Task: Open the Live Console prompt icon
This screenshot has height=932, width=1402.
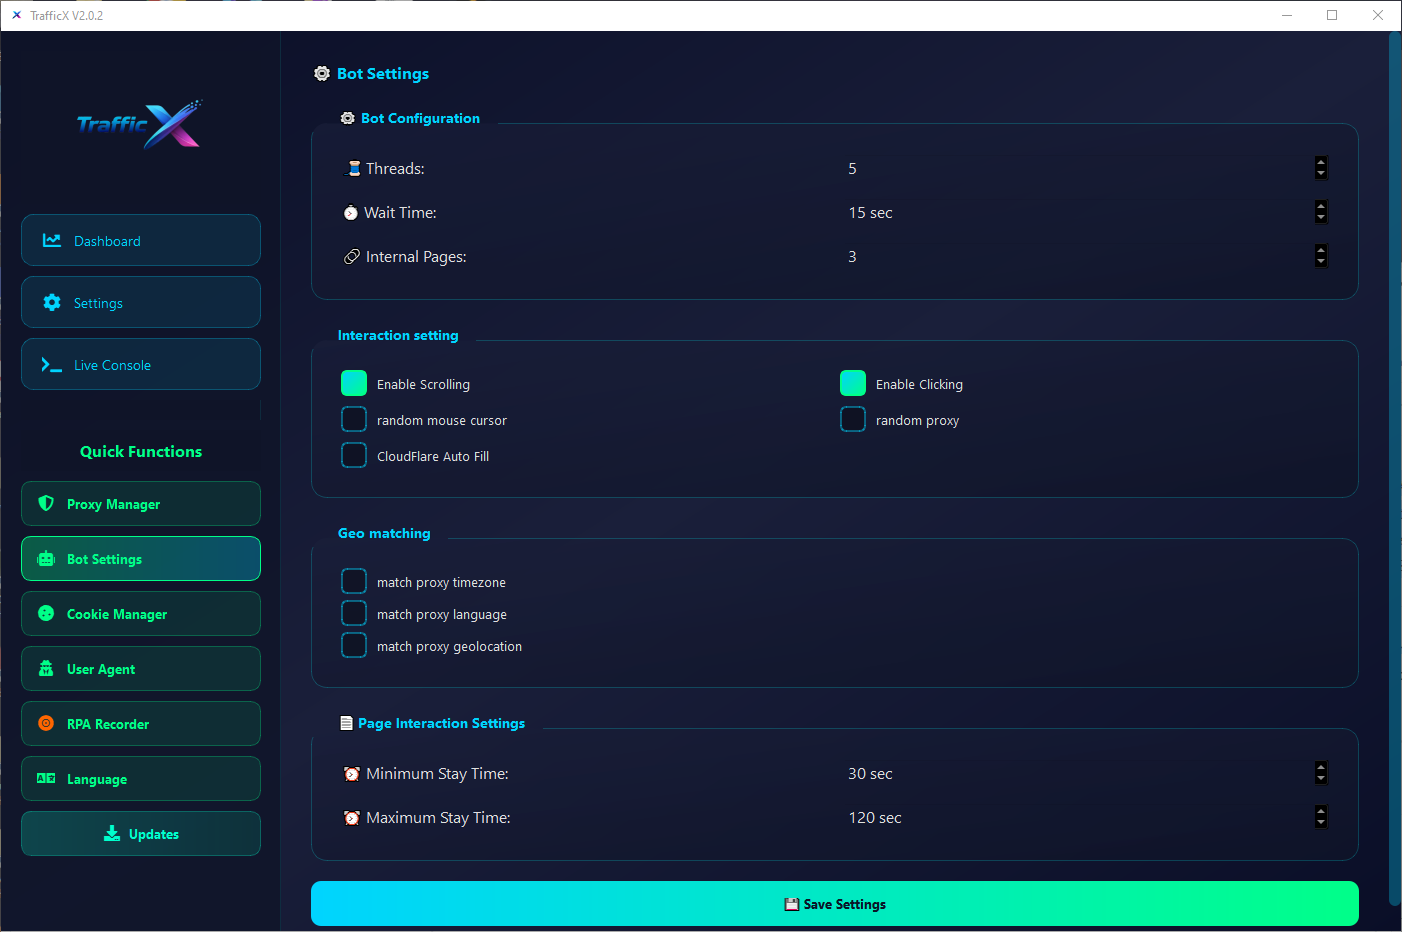Action: (x=51, y=365)
